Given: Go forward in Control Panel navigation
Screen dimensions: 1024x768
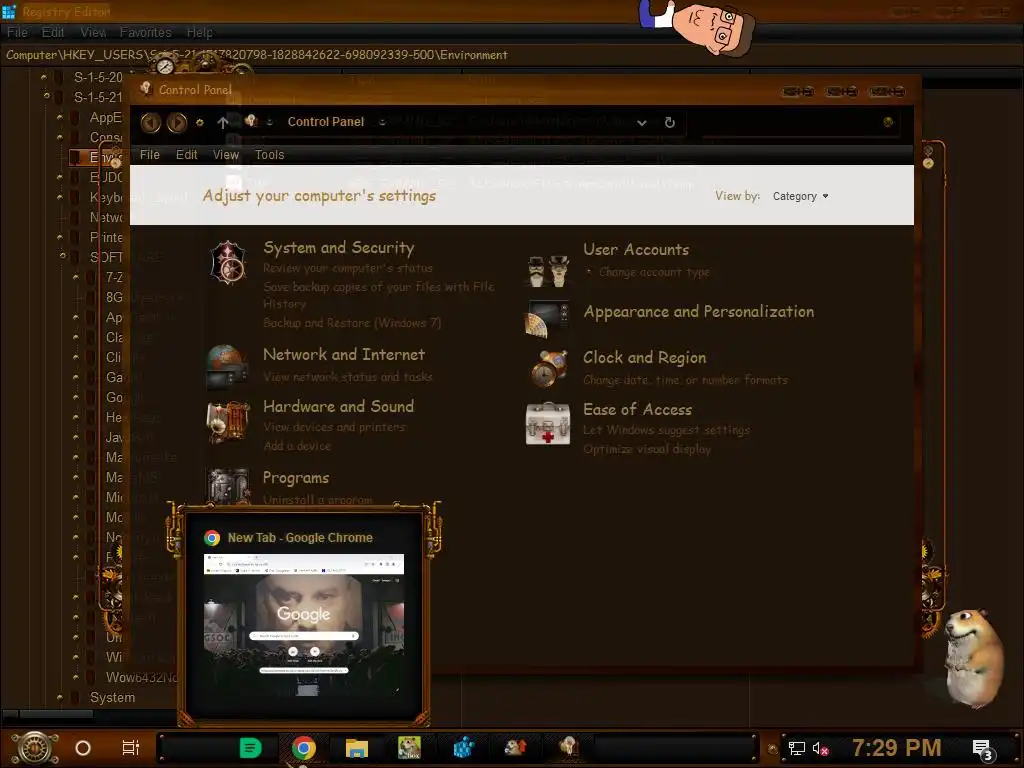Looking at the screenshot, I should (x=176, y=122).
